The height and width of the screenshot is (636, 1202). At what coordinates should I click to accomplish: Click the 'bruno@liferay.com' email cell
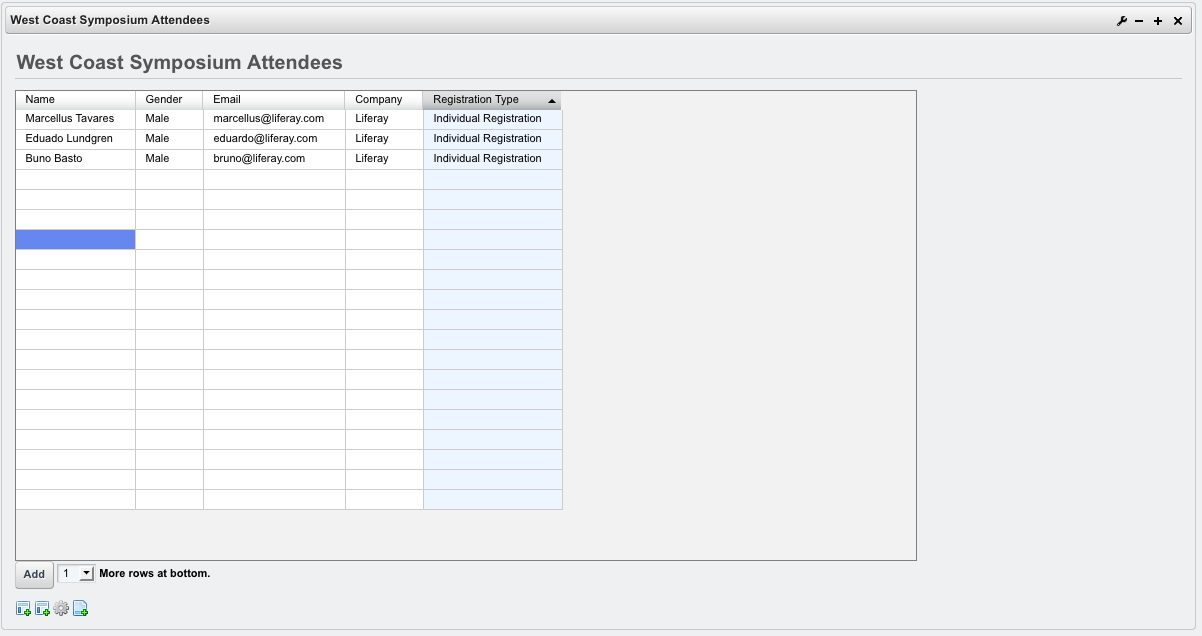pos(274,159)
